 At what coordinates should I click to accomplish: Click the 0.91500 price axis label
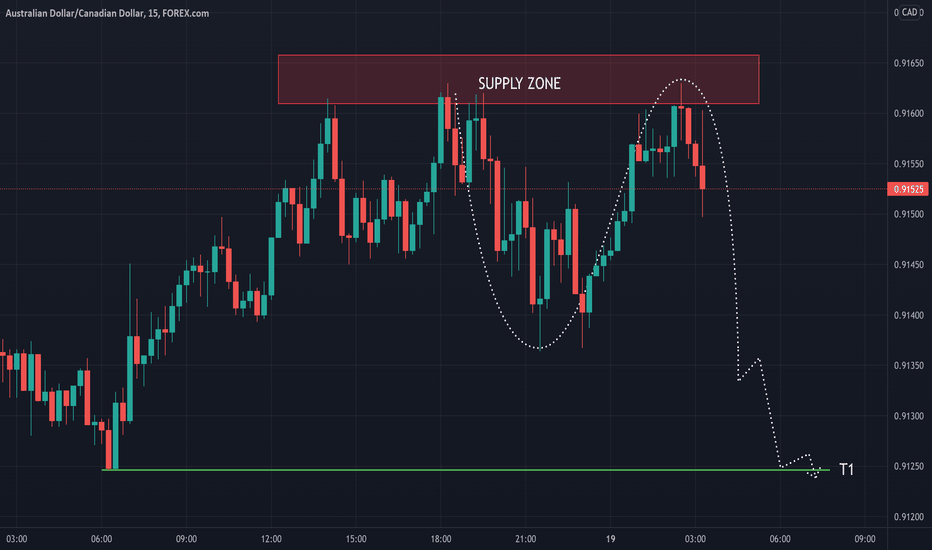click(909, 214)
